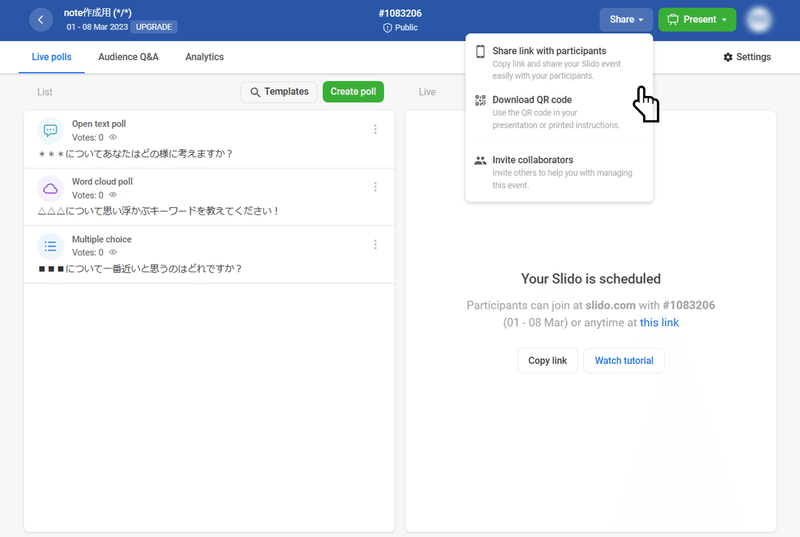Click the QR code icon in Share menu
The width and height of the screenshot is (800, 537).
point(480,100)
